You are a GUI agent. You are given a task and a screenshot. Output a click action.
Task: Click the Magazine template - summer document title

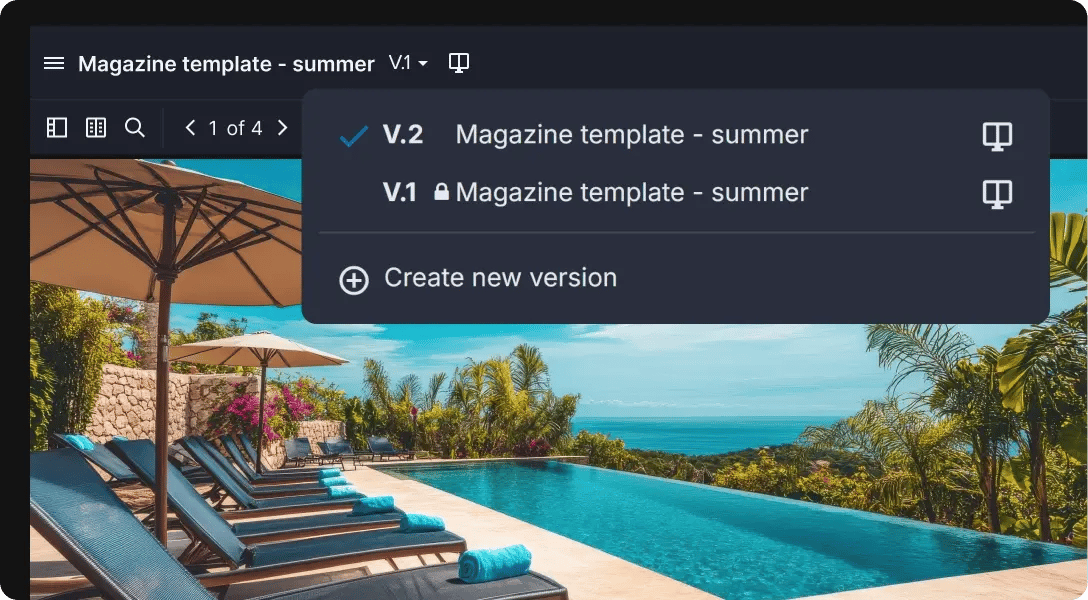click(x=226, y=64)
